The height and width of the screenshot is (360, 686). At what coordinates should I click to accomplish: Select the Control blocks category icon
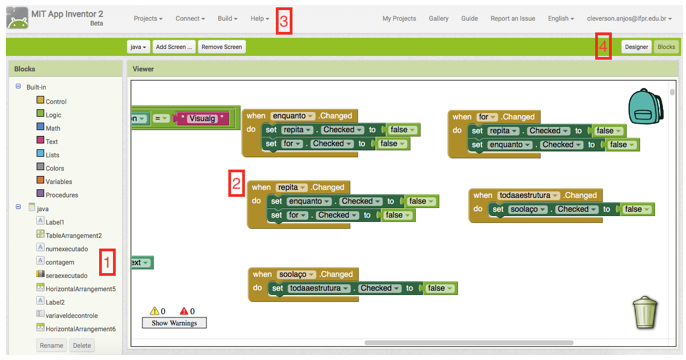point(40,101)
